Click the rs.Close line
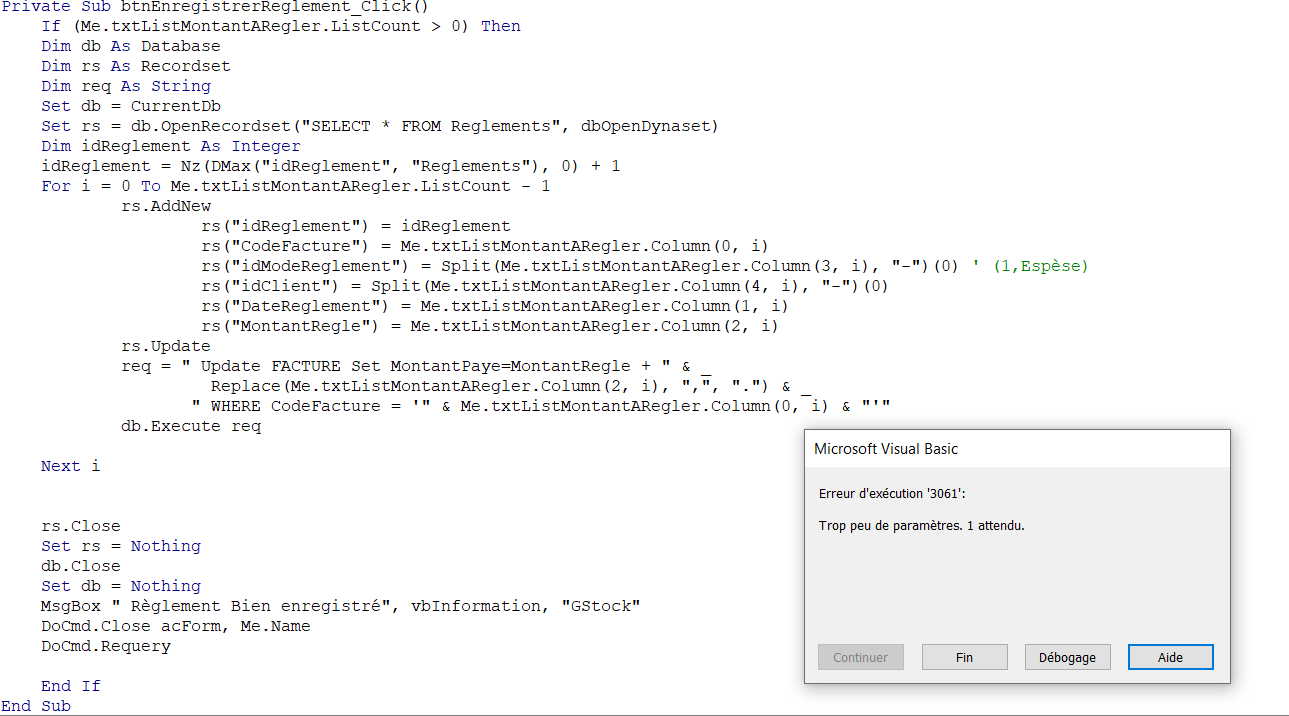Image resolution: width=1289 pixels, height=716 pixels. coord(81,526)
